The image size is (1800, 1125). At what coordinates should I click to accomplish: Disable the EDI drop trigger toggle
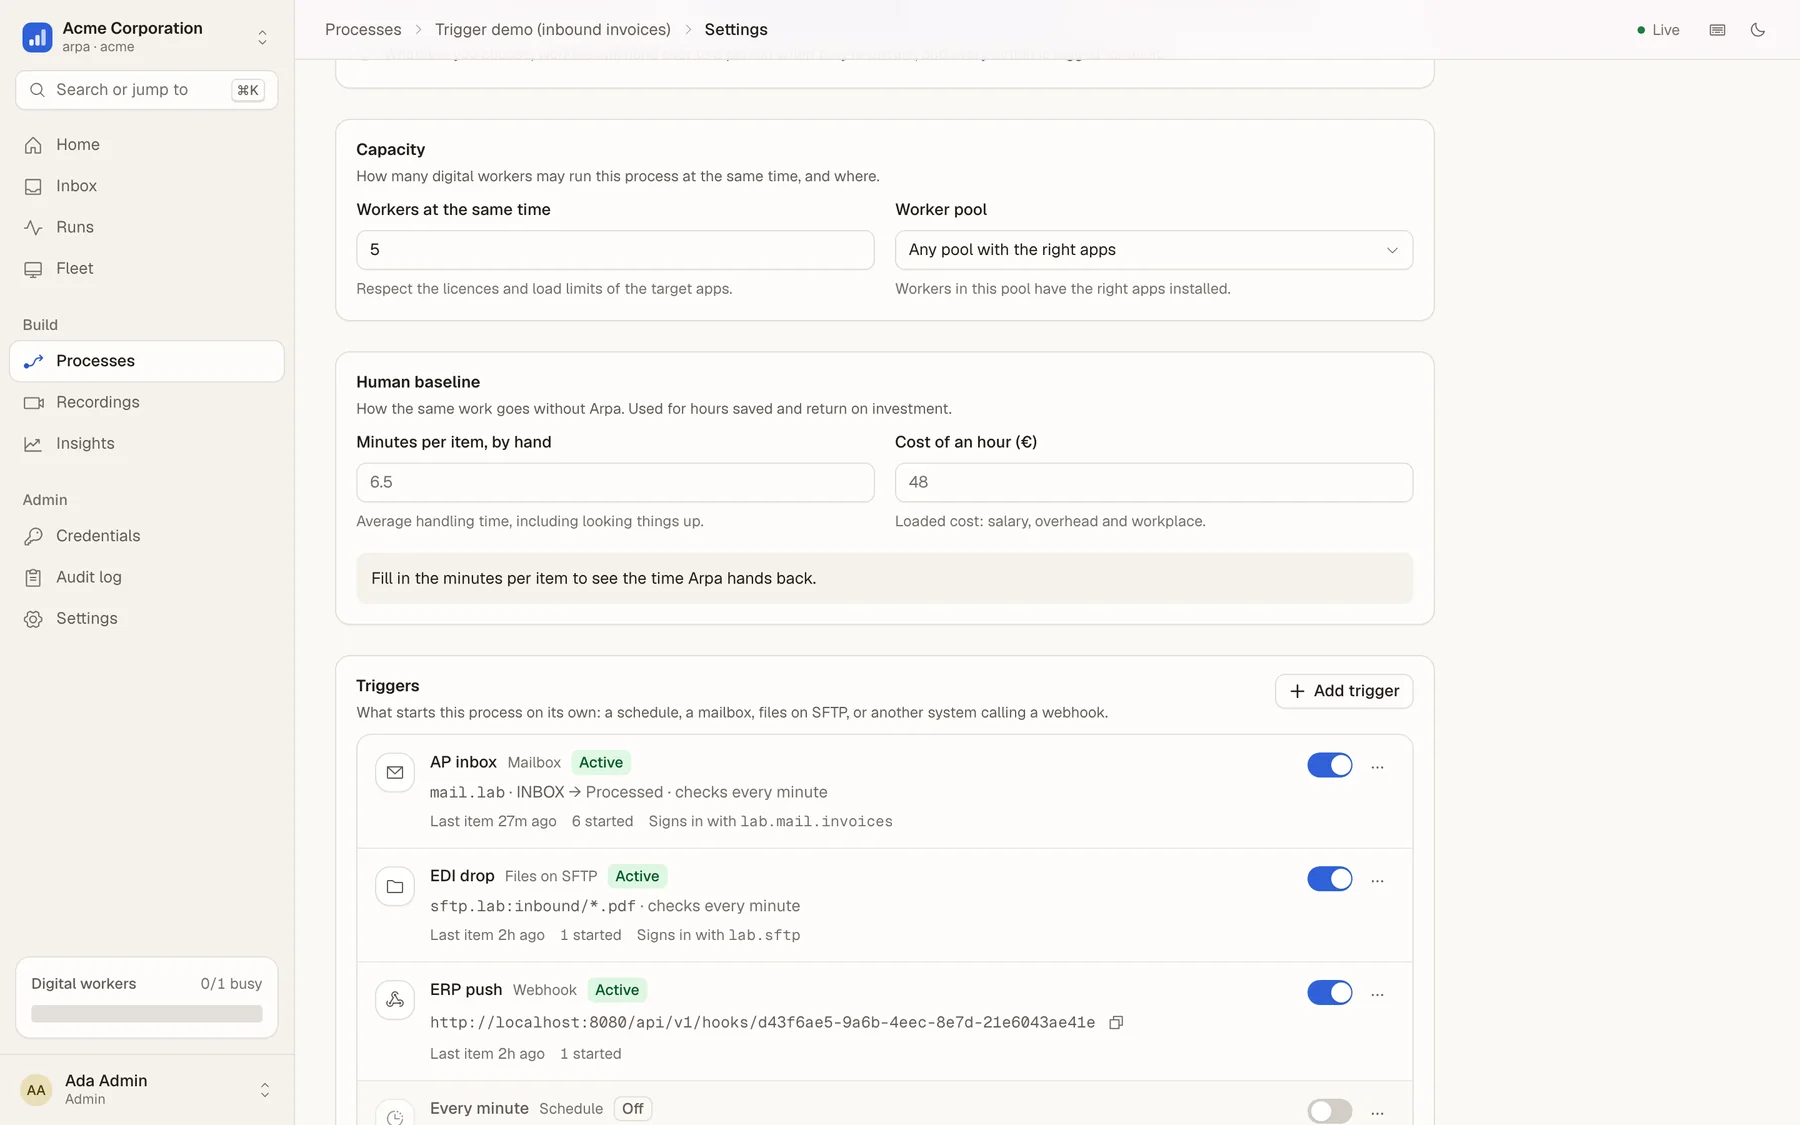click(x=1329, y=879)
